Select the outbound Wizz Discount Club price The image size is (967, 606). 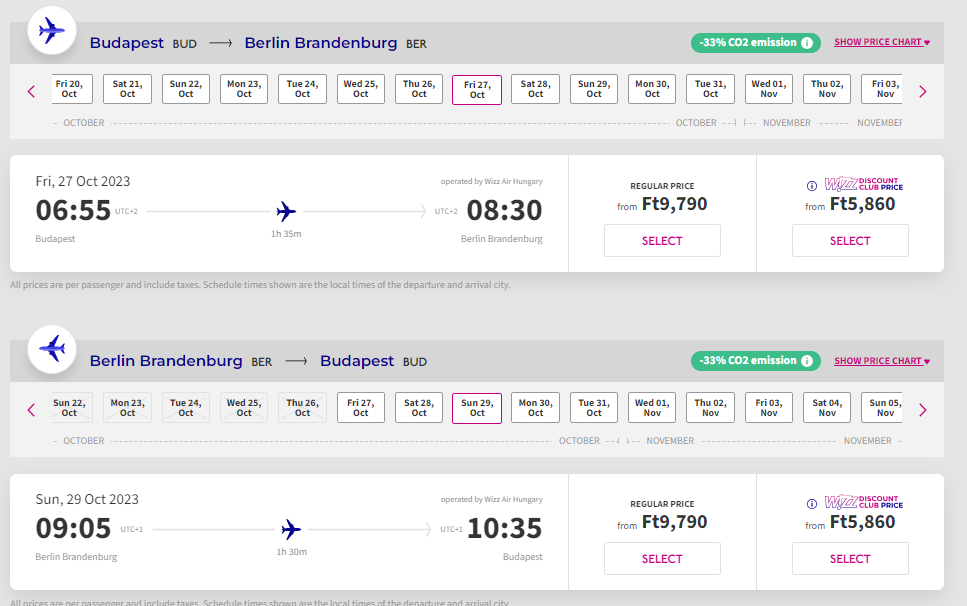pyautogui.click(x=850, y=241)
